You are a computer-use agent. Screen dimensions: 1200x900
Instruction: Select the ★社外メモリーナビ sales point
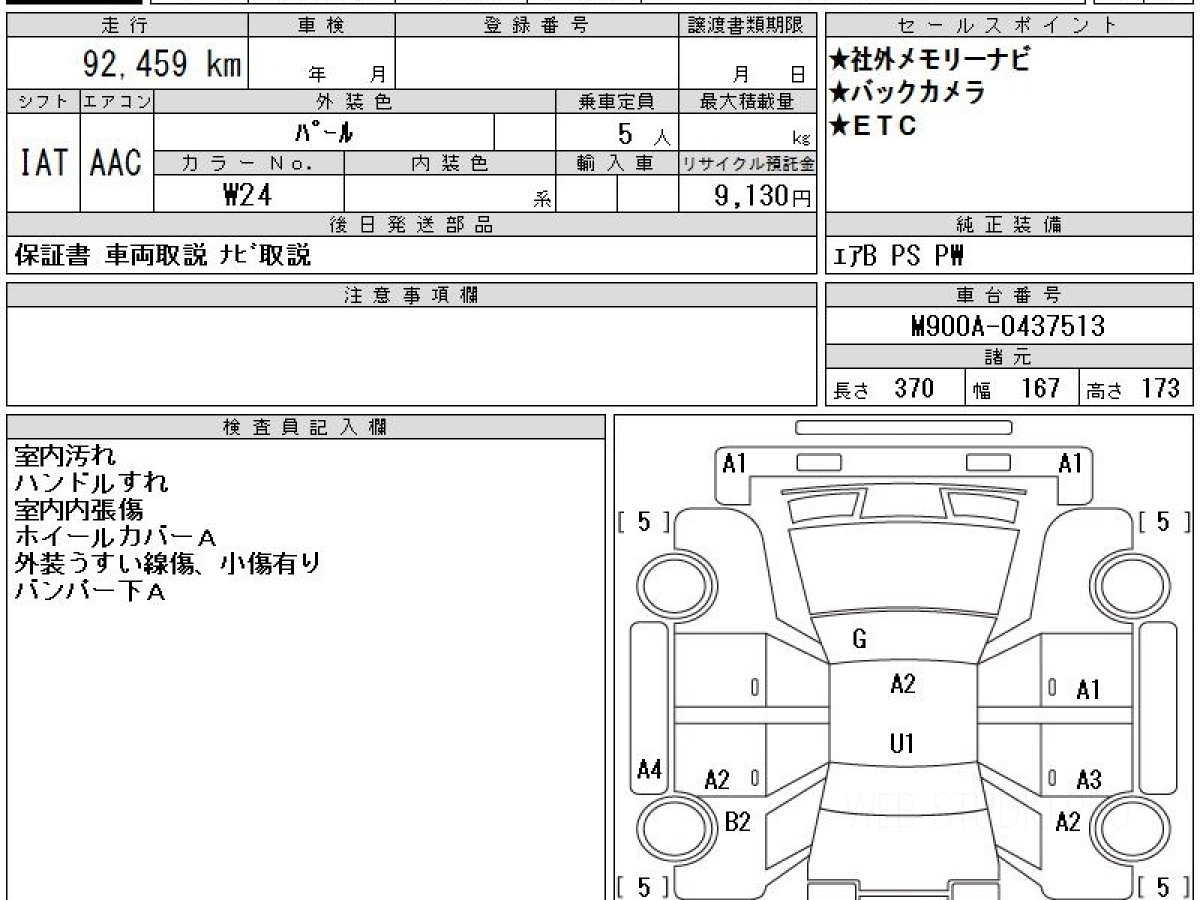(929, 60)
